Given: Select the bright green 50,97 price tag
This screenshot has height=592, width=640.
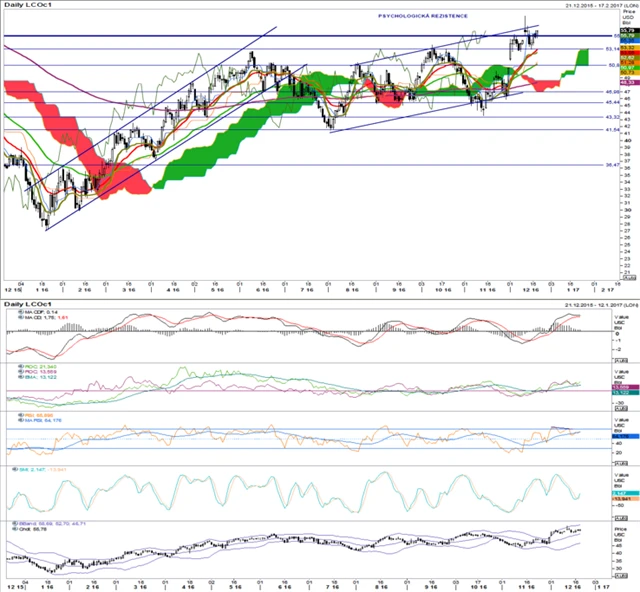Looking at the screenshot, I should click(x=629, y=67).
